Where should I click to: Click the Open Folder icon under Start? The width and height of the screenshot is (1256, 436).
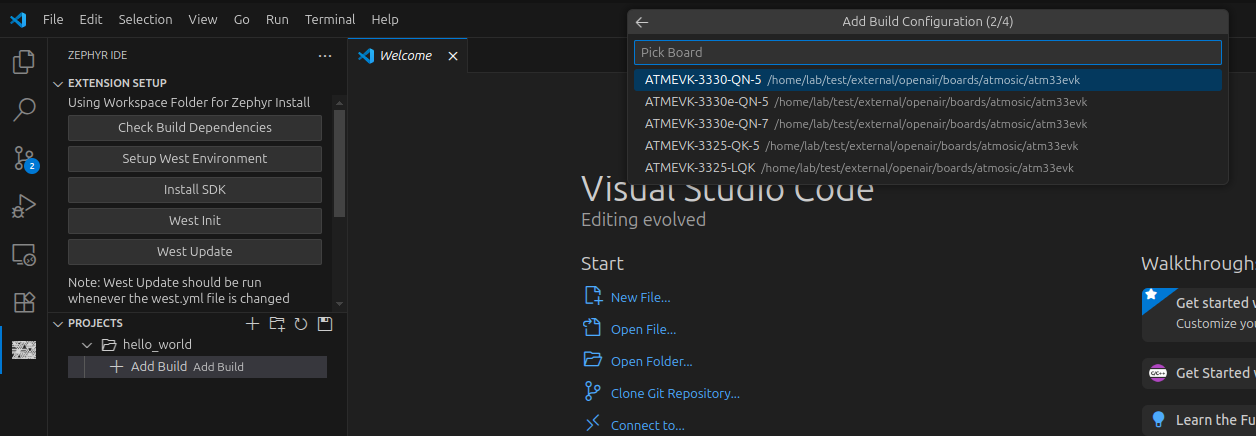tap(593, 360)
